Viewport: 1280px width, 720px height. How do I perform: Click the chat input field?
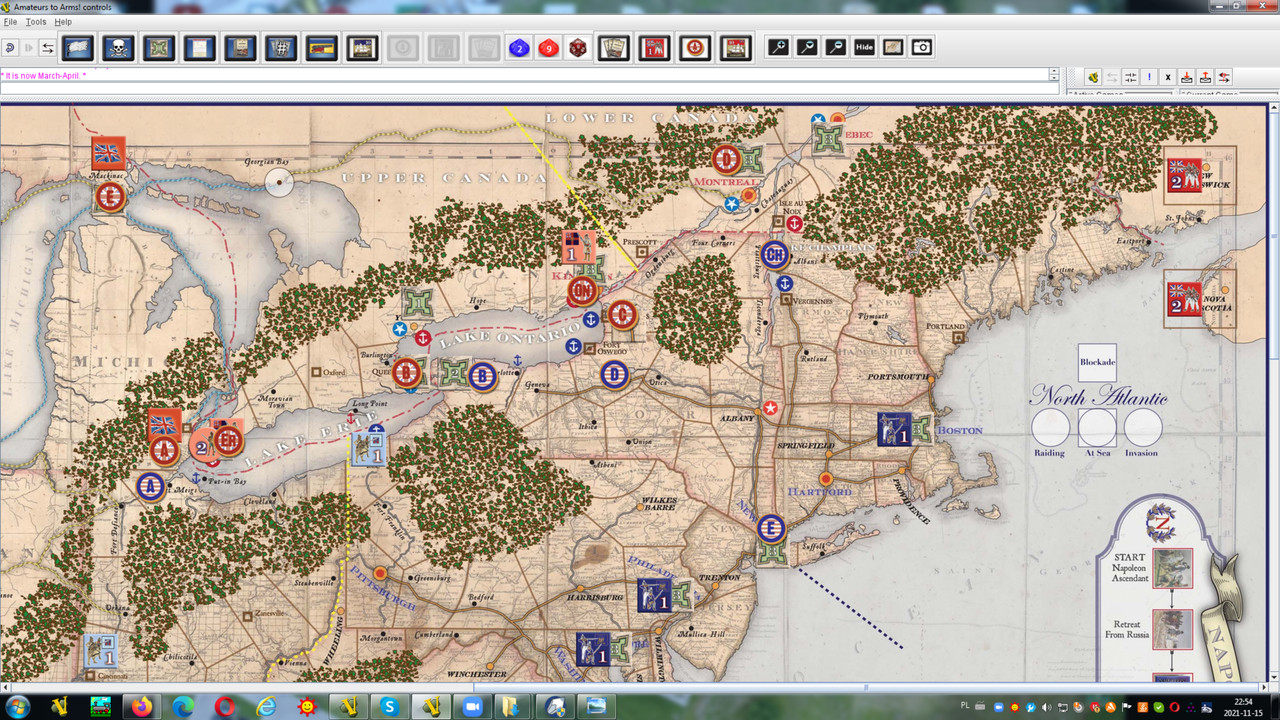[529, 89]
